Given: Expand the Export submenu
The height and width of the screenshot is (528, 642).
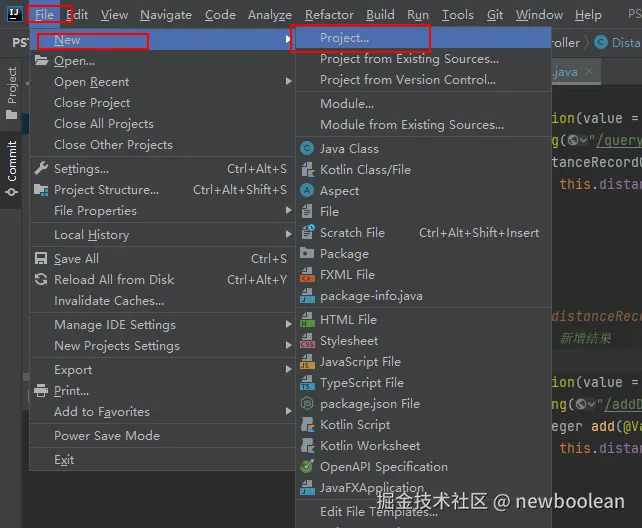Looking at the screenshot, I should click(288, 370).
